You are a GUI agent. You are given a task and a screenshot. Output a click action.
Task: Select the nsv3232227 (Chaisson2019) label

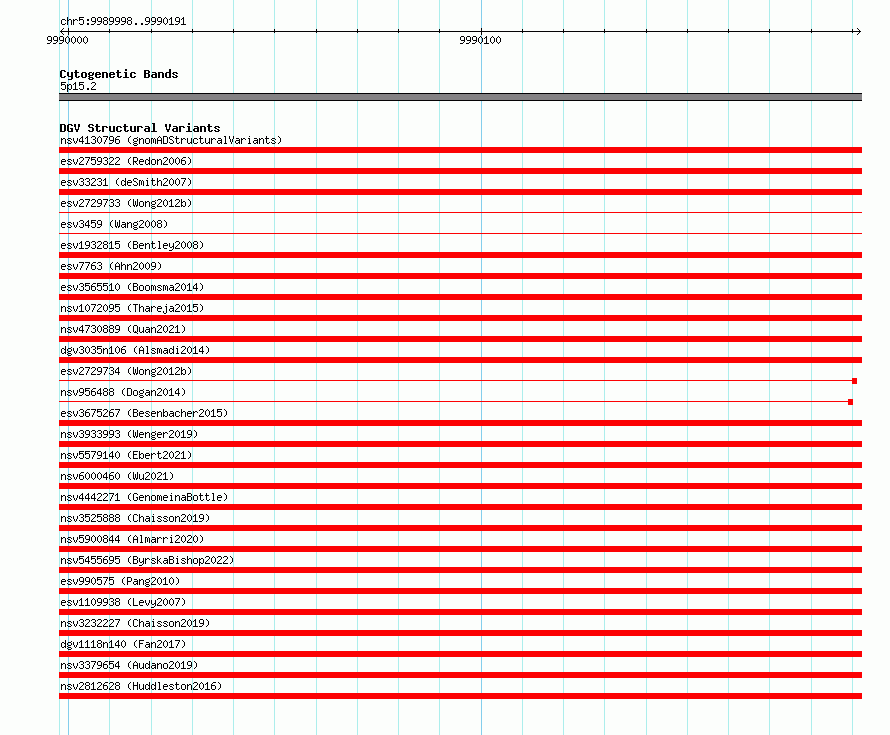[x=135, y=623]
